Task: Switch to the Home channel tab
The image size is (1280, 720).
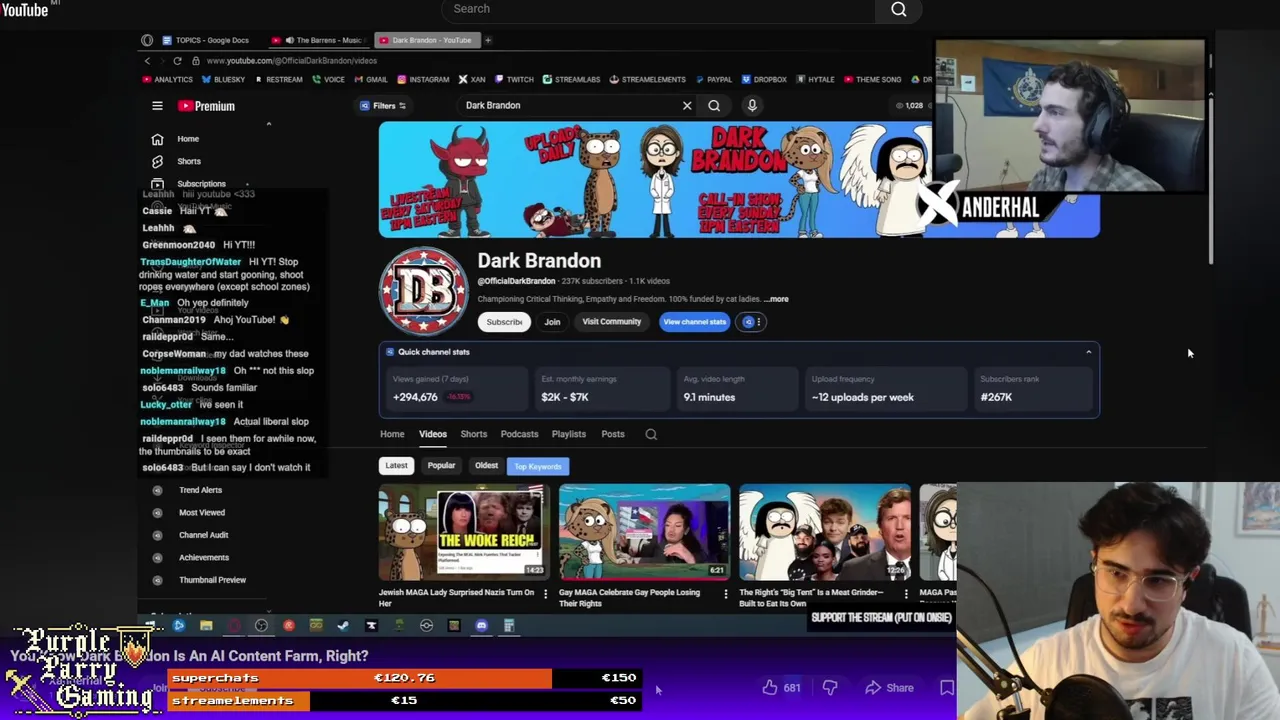Action: (x=392, y=434)
